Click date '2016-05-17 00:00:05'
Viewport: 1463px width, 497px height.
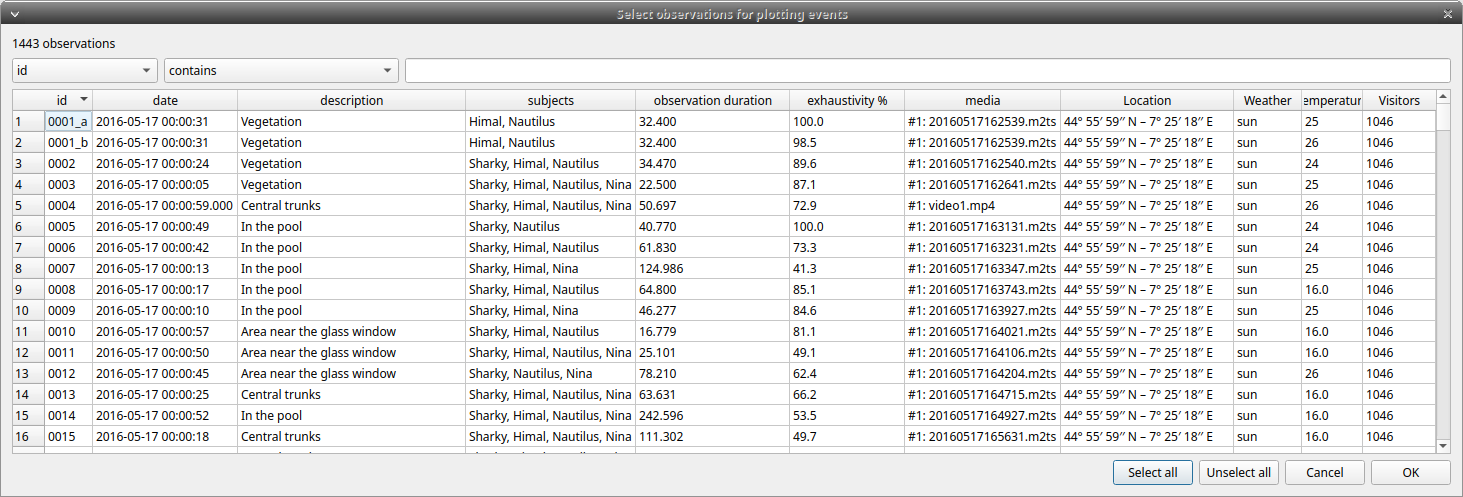(165, 184)
